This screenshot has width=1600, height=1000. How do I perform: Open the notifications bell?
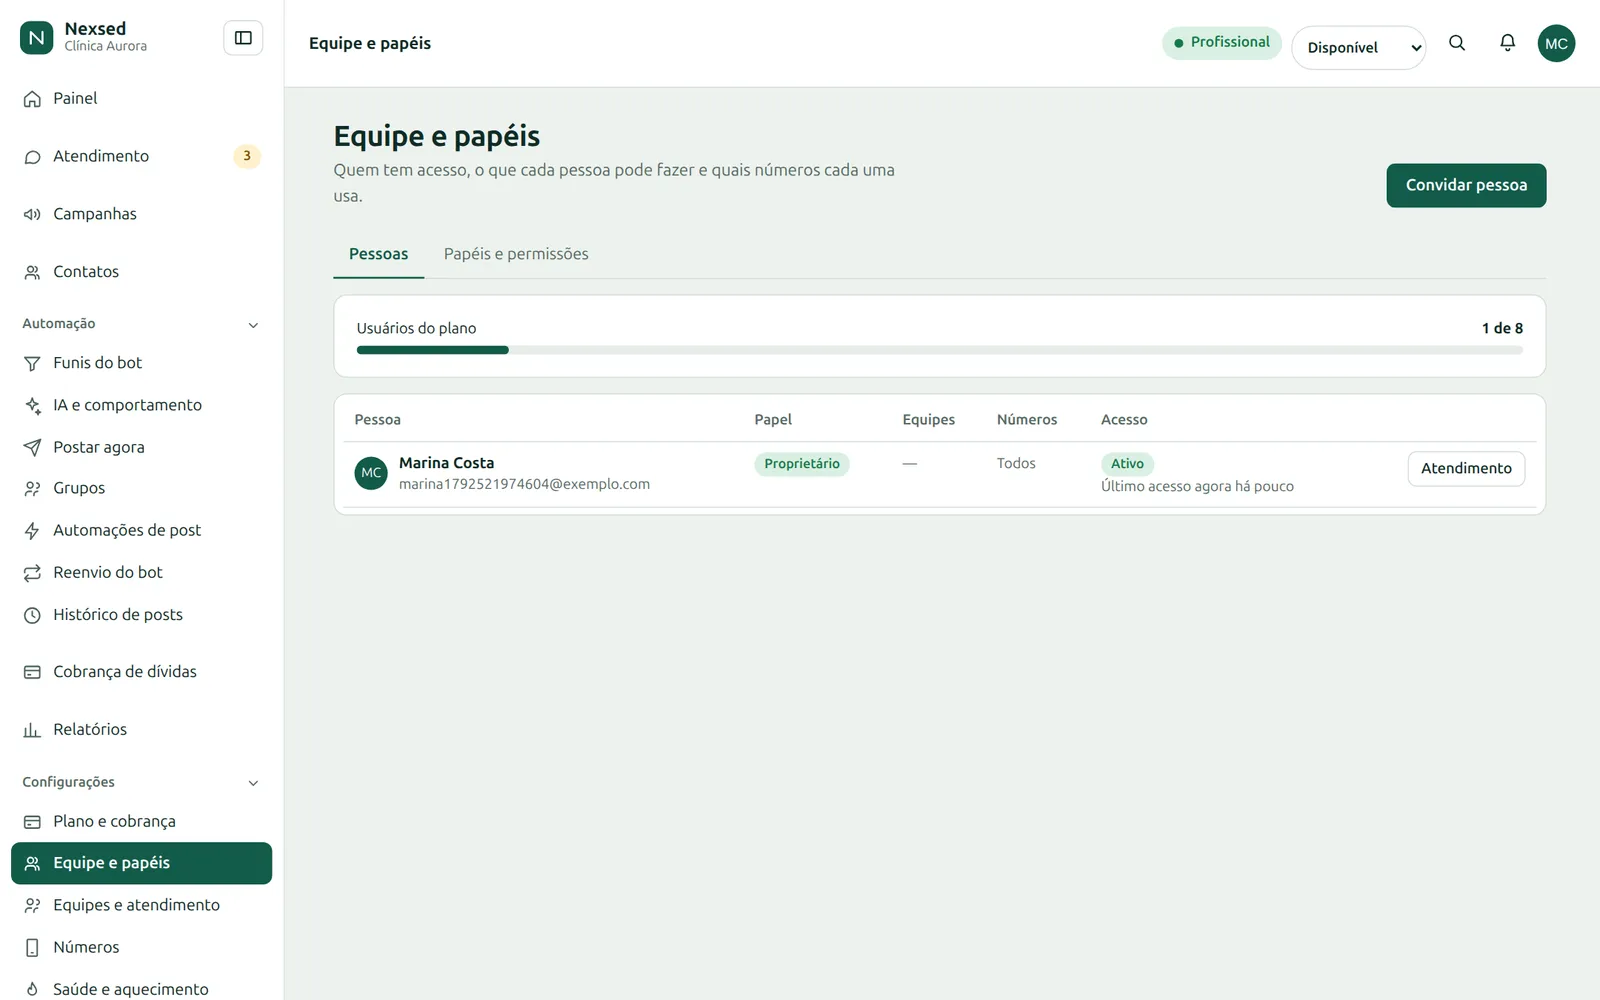pyautogui.click(x=1507, y=43)
